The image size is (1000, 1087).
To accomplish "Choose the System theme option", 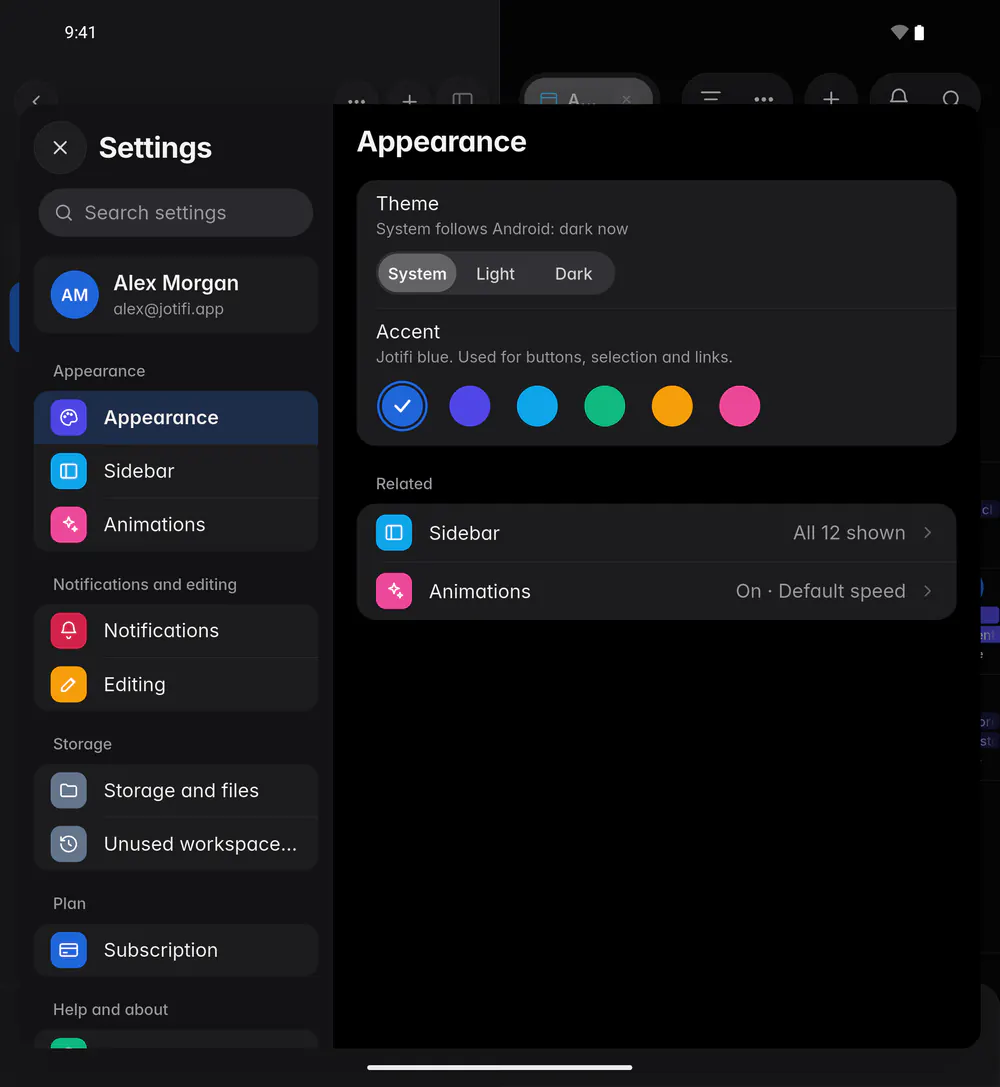I will 417,273.
